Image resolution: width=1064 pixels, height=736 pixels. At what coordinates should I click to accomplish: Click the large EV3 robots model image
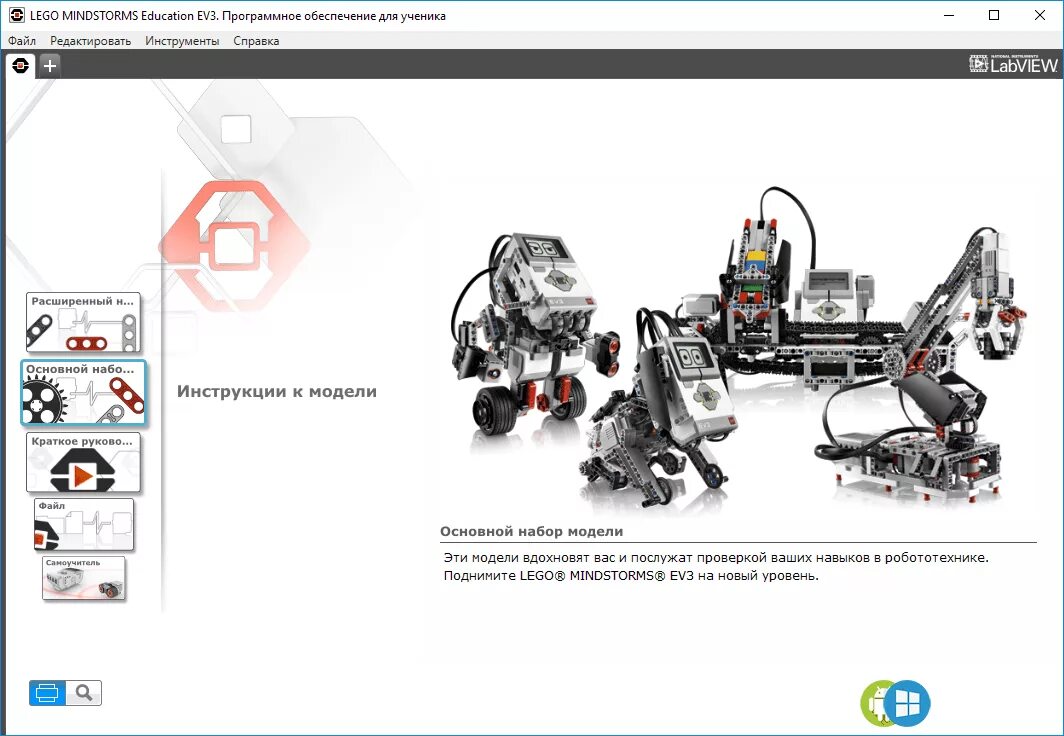tap(740, 346)
